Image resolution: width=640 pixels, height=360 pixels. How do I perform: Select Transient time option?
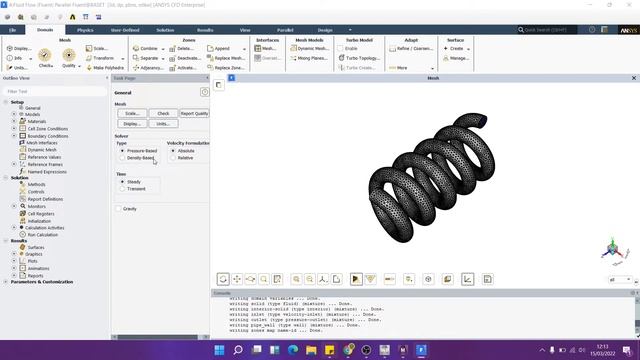122,189
